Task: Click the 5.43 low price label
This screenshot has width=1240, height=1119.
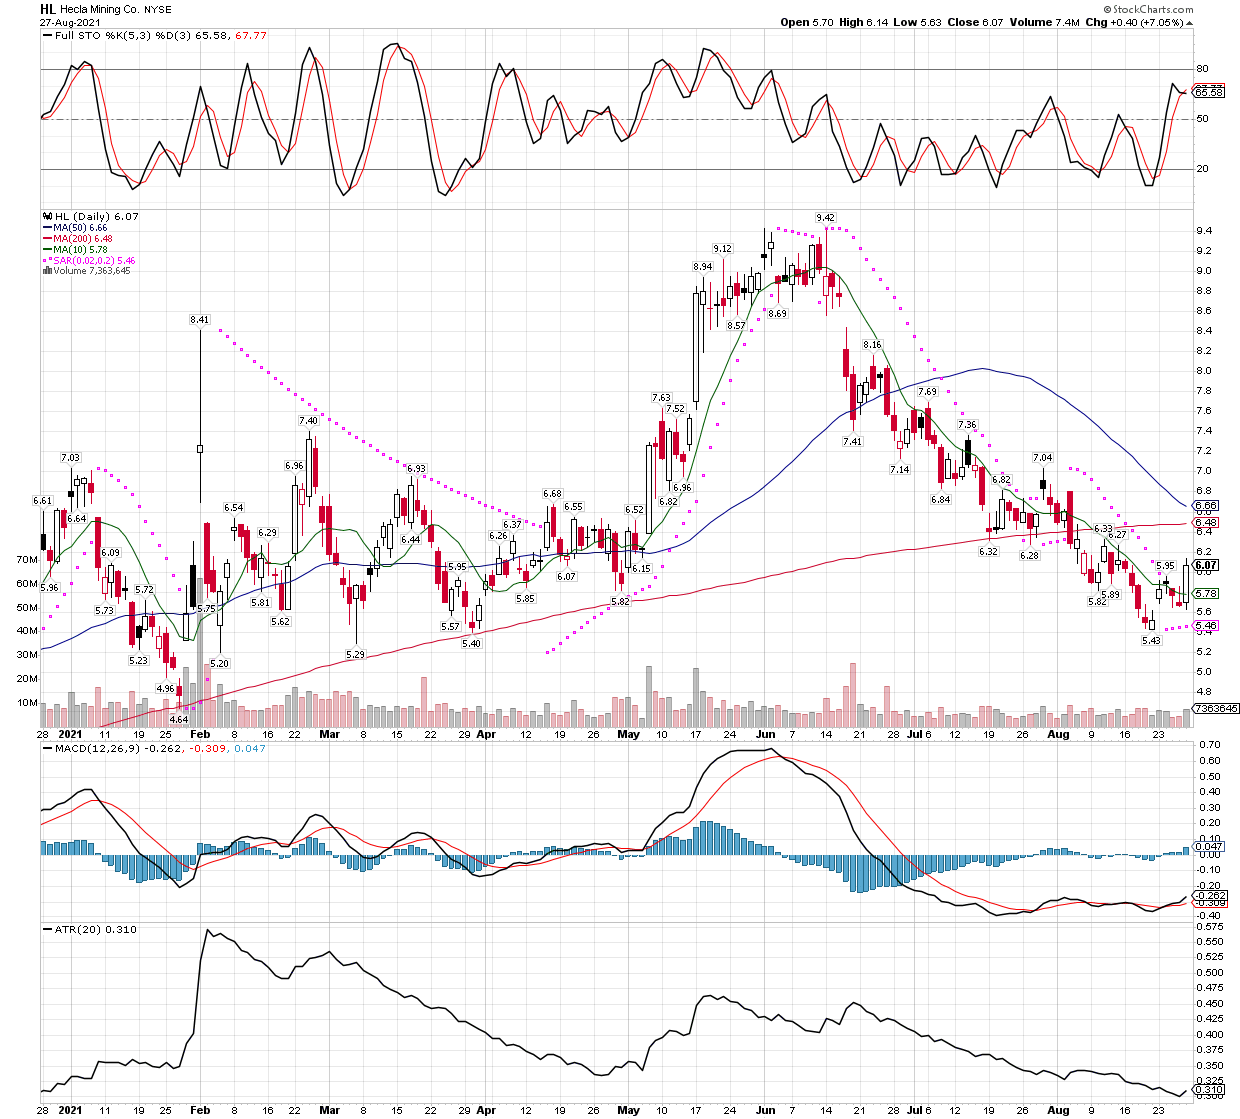Action: 1151,641
